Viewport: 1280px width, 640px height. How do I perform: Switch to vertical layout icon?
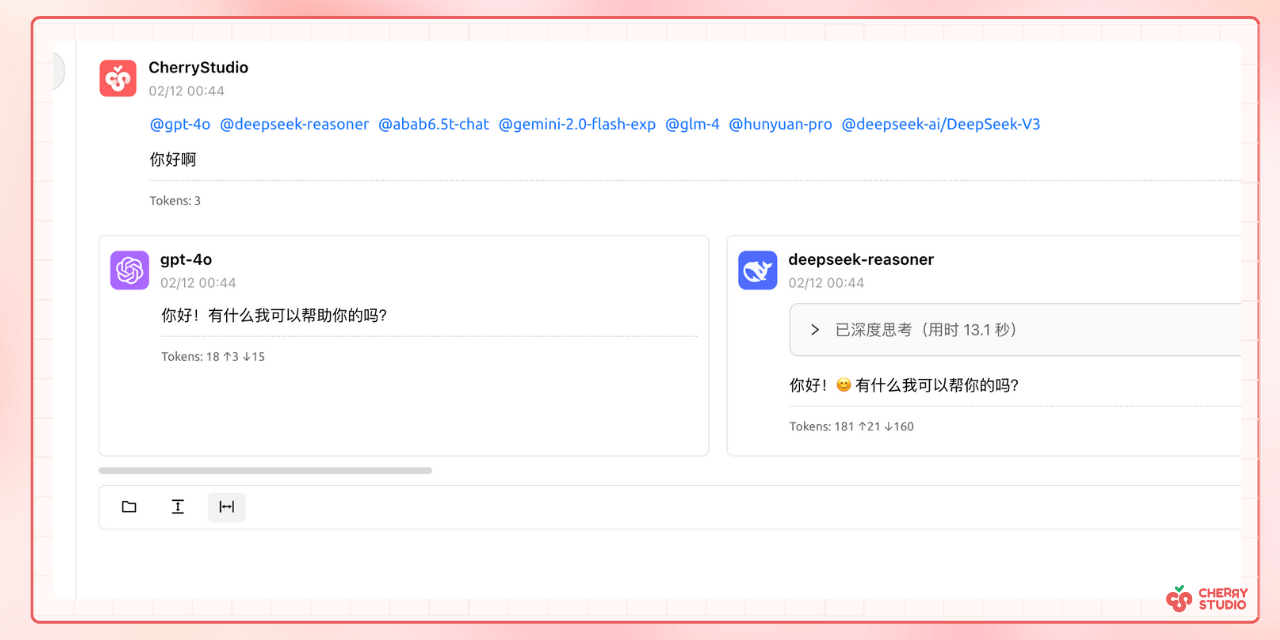[178, 507]
